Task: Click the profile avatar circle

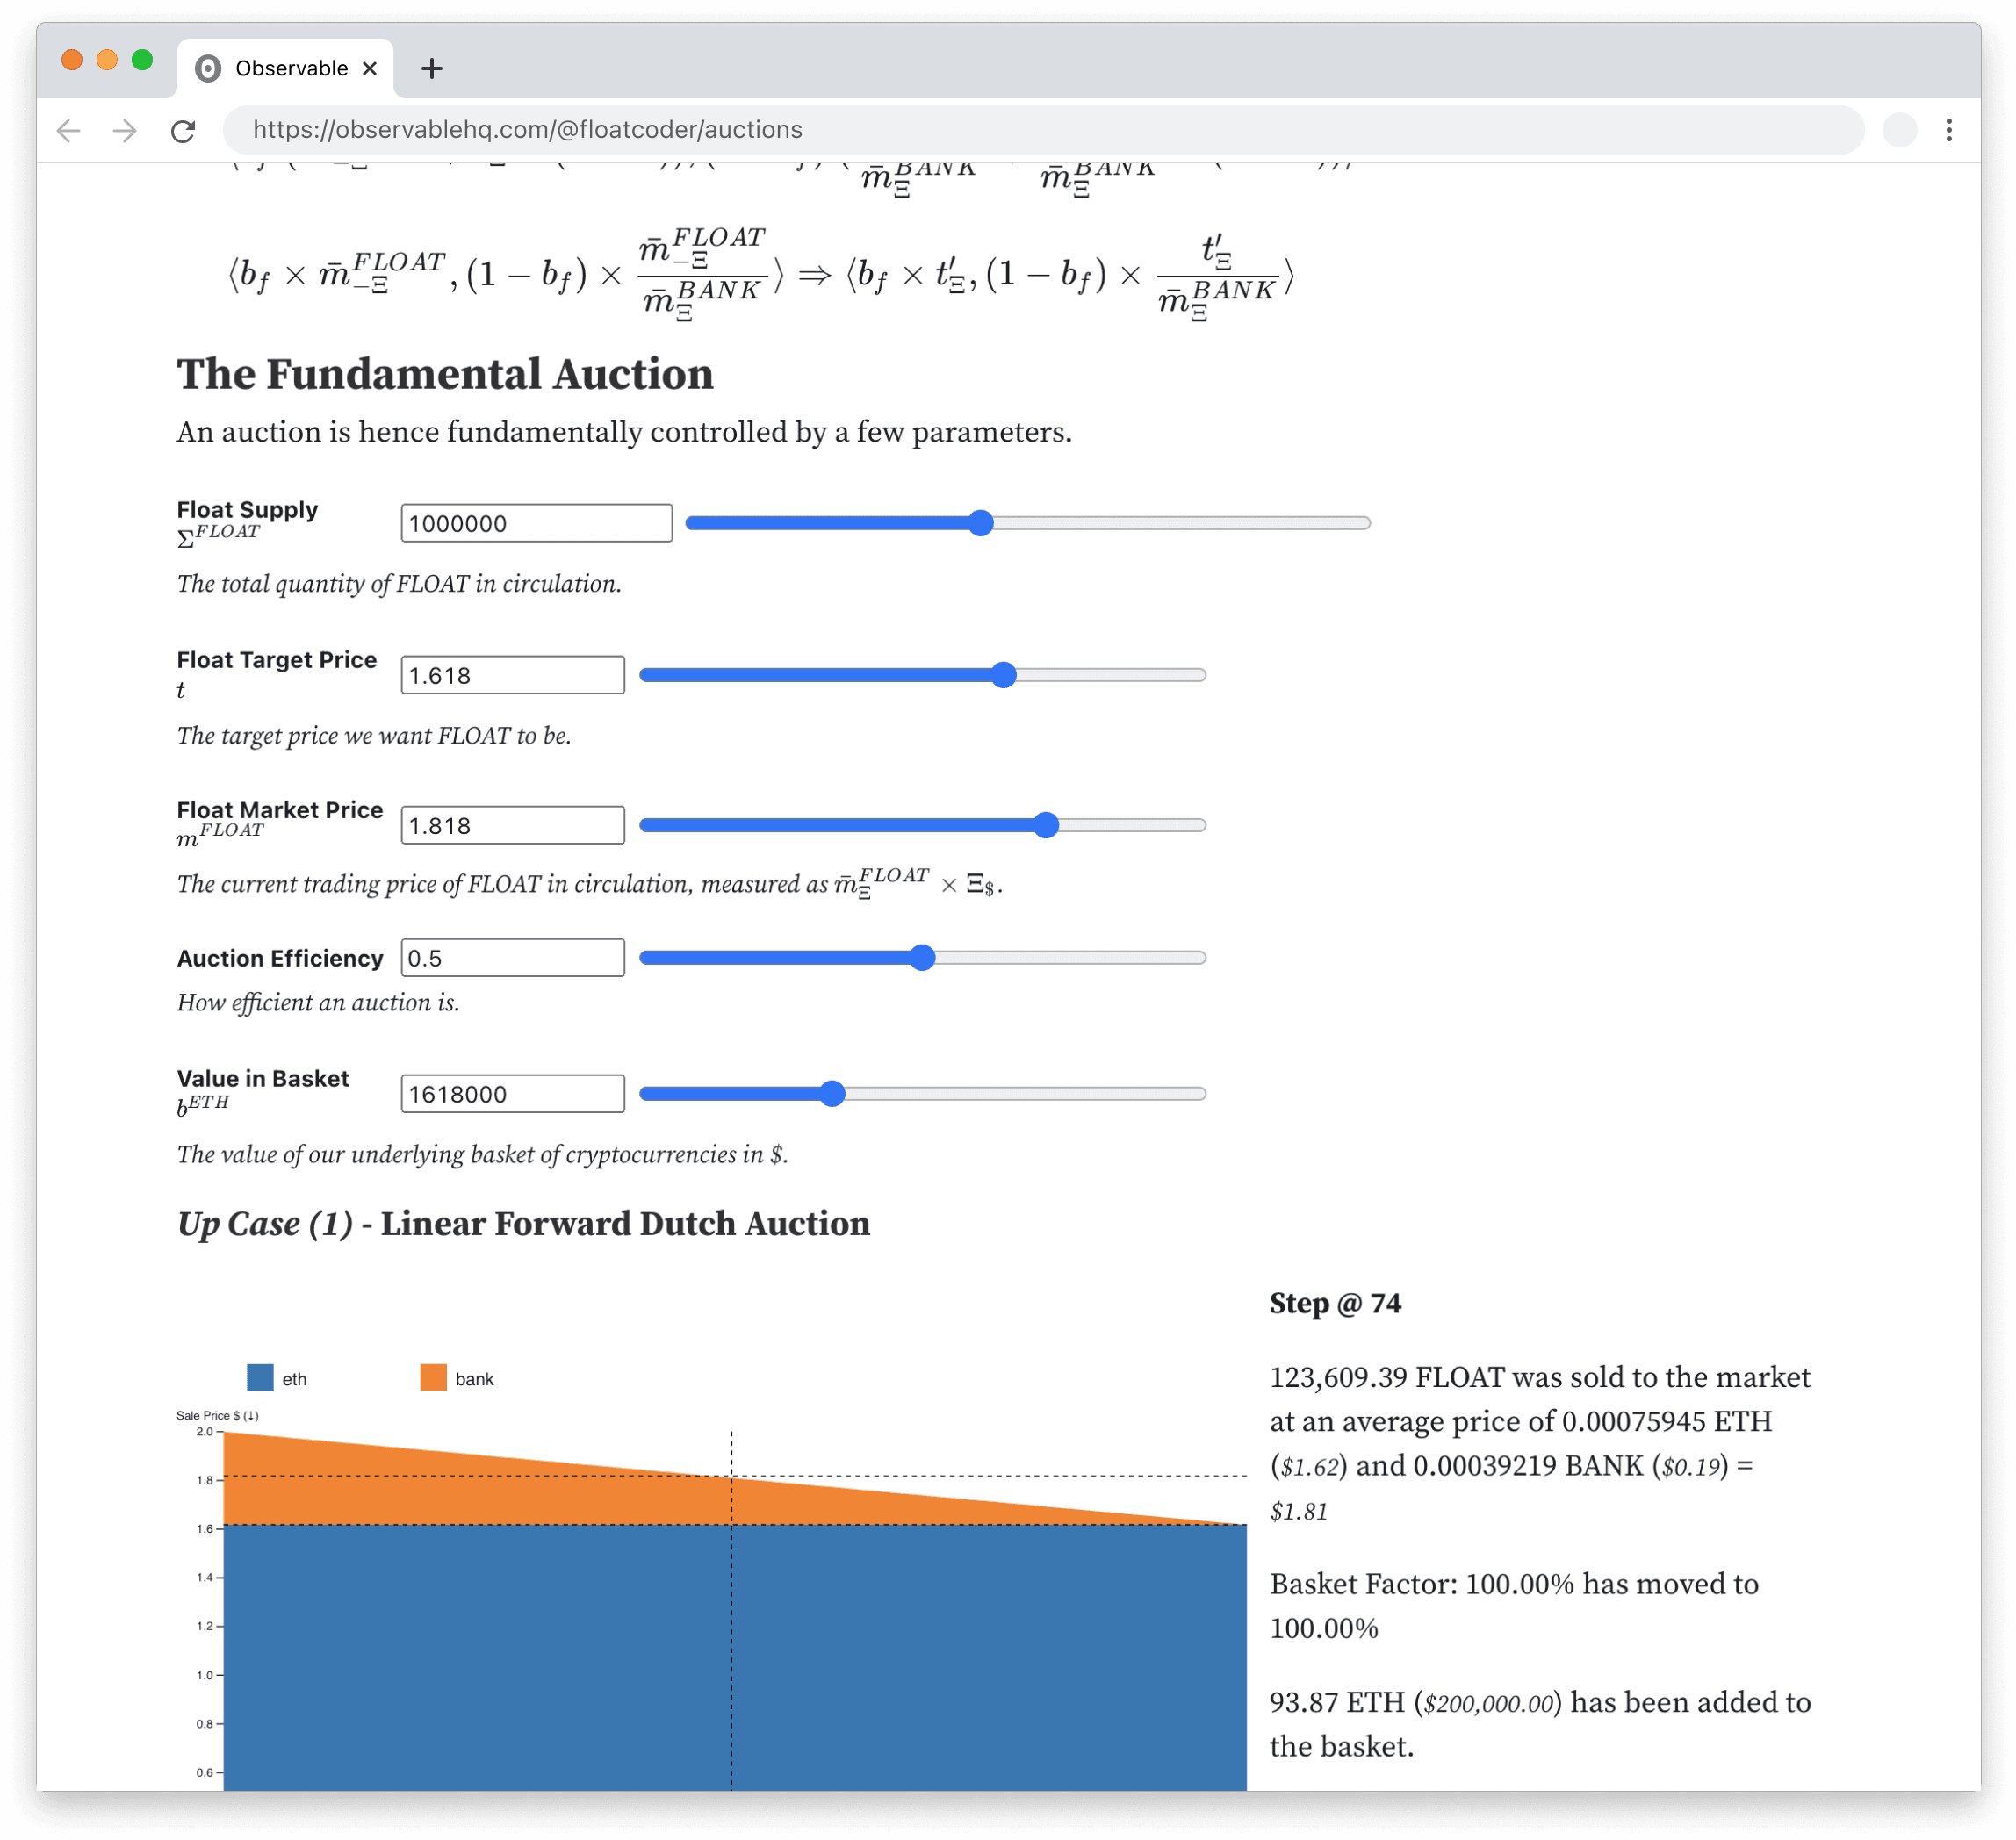Action: point(1899,130)
